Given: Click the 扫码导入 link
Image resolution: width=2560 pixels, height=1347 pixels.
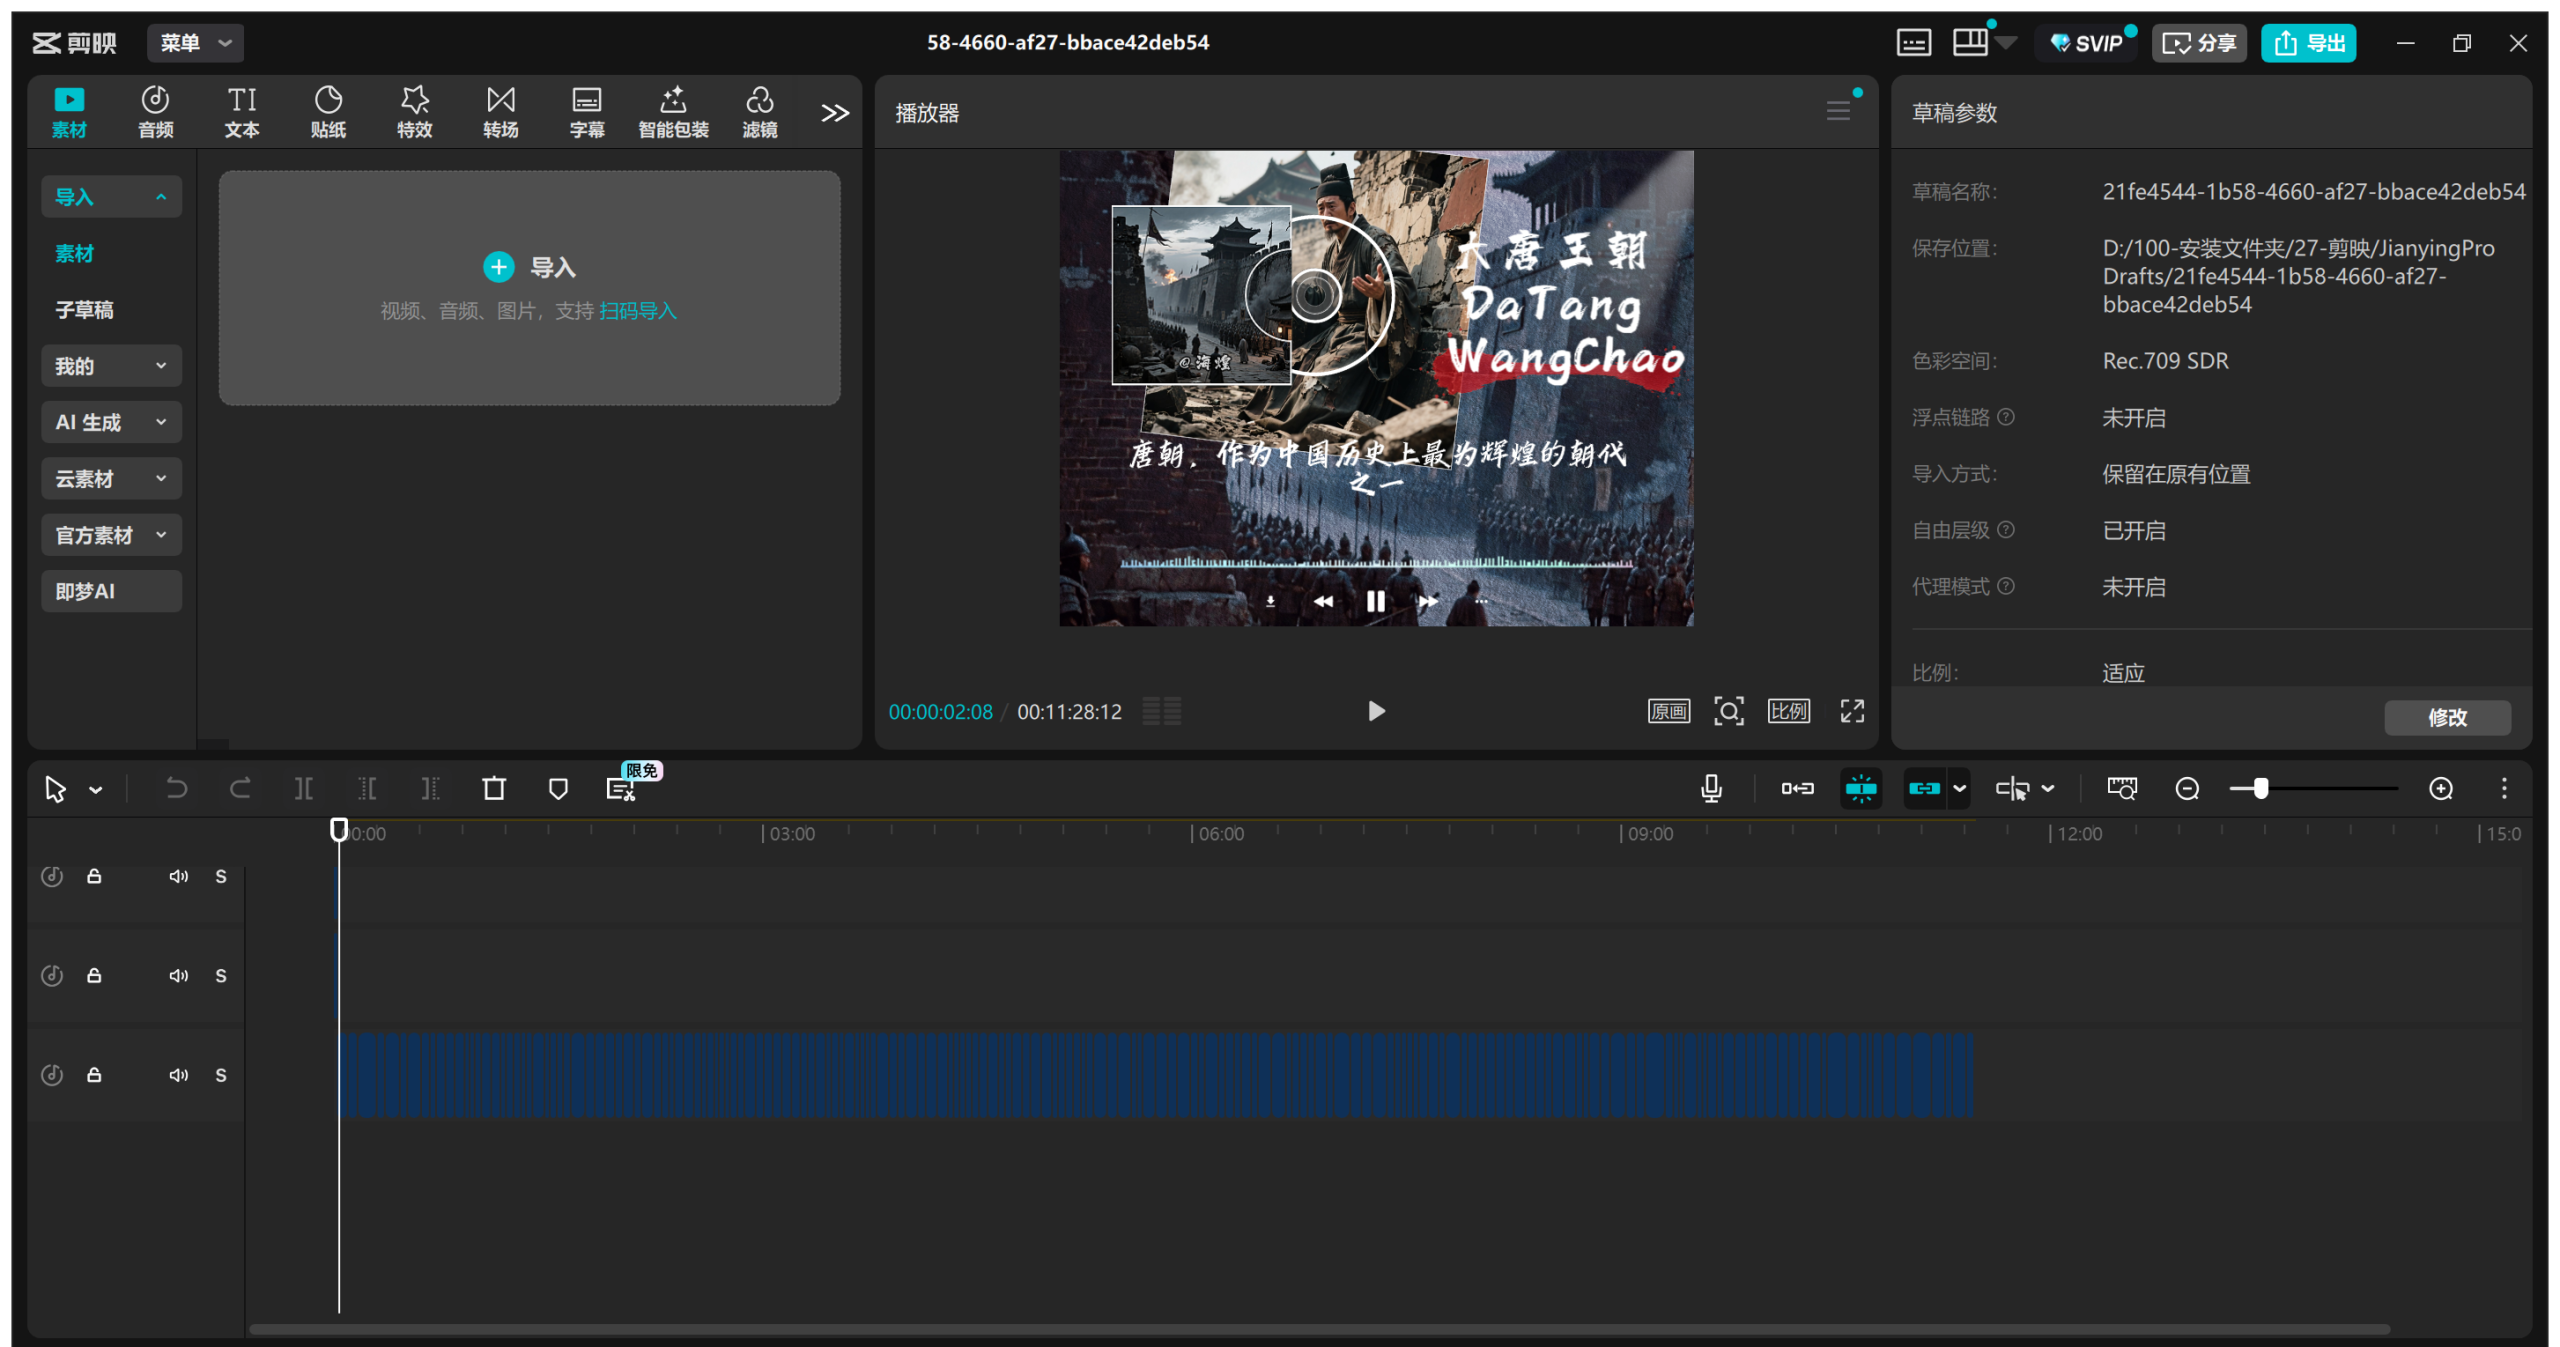Looking at the screenshot, I should click(638, 311).
